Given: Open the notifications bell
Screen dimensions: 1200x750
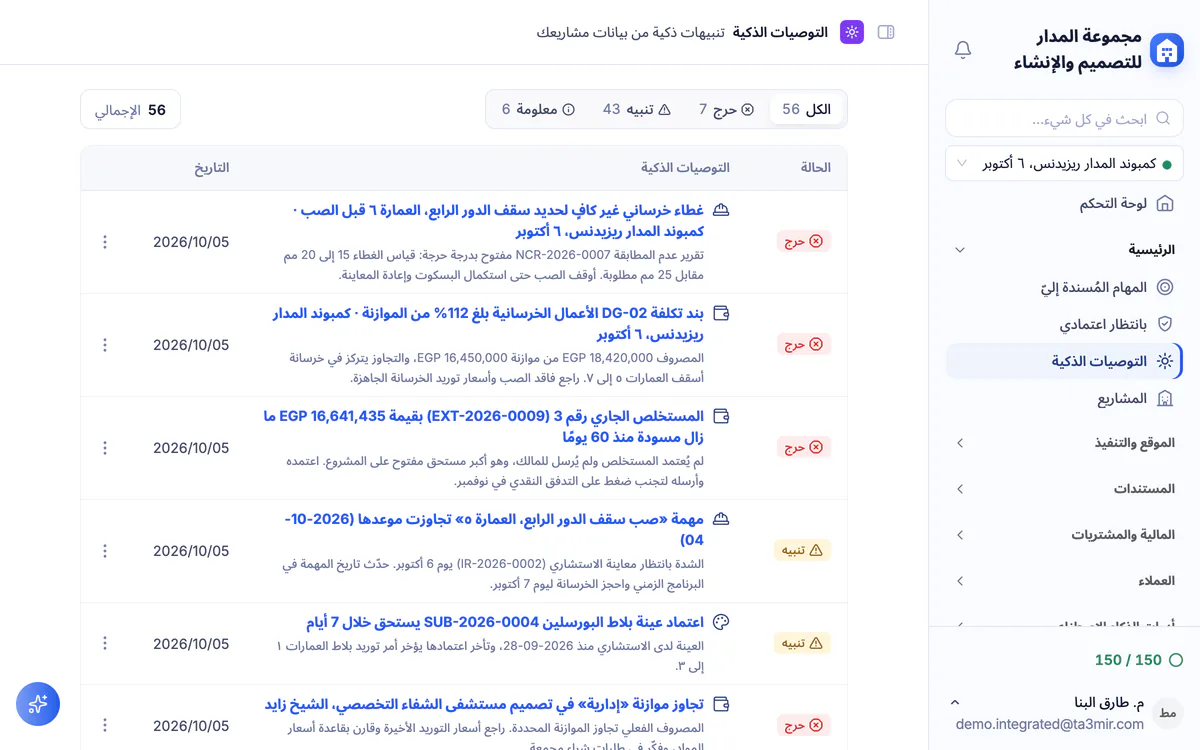Looking at the screenshot, I should tap(963, 50).
